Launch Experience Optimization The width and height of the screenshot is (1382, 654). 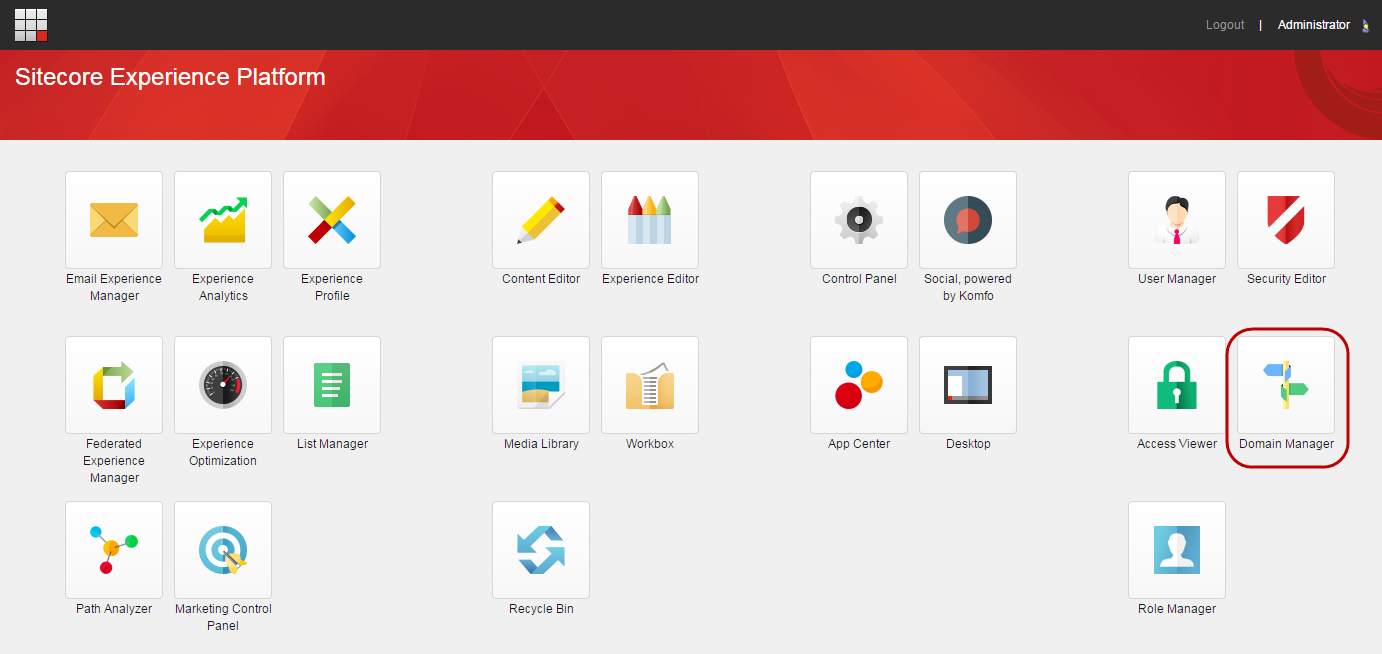click(222, 384)
